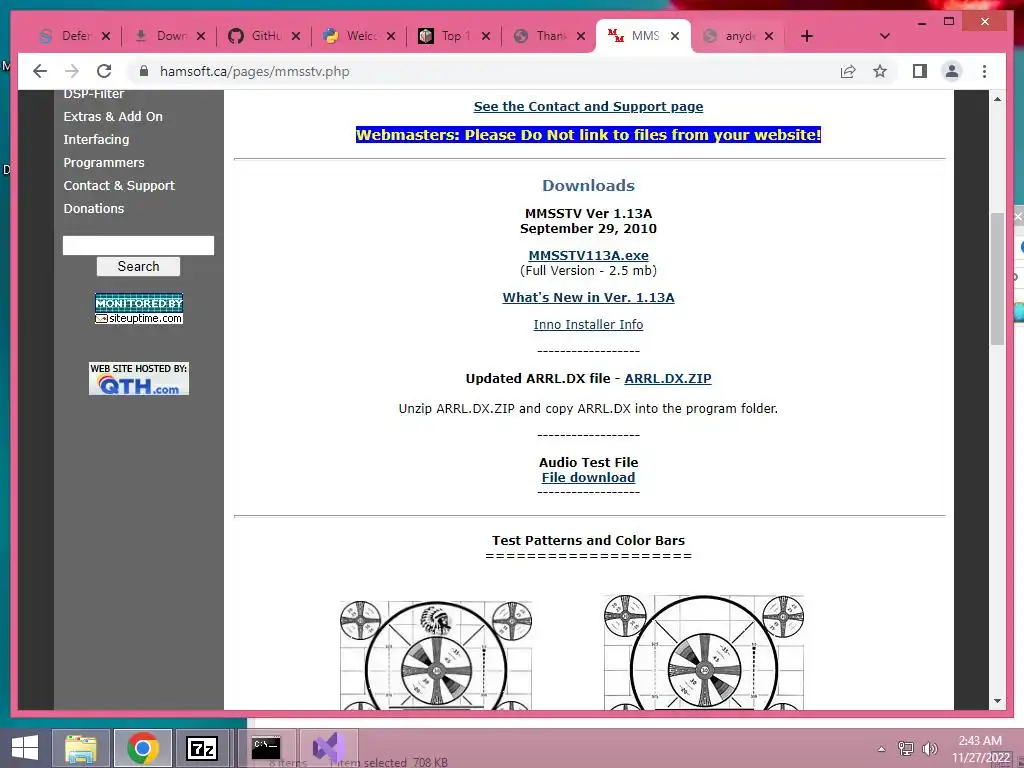Open network status tray icon
This screenshot has height=768, width=1024.
point(906,749)
